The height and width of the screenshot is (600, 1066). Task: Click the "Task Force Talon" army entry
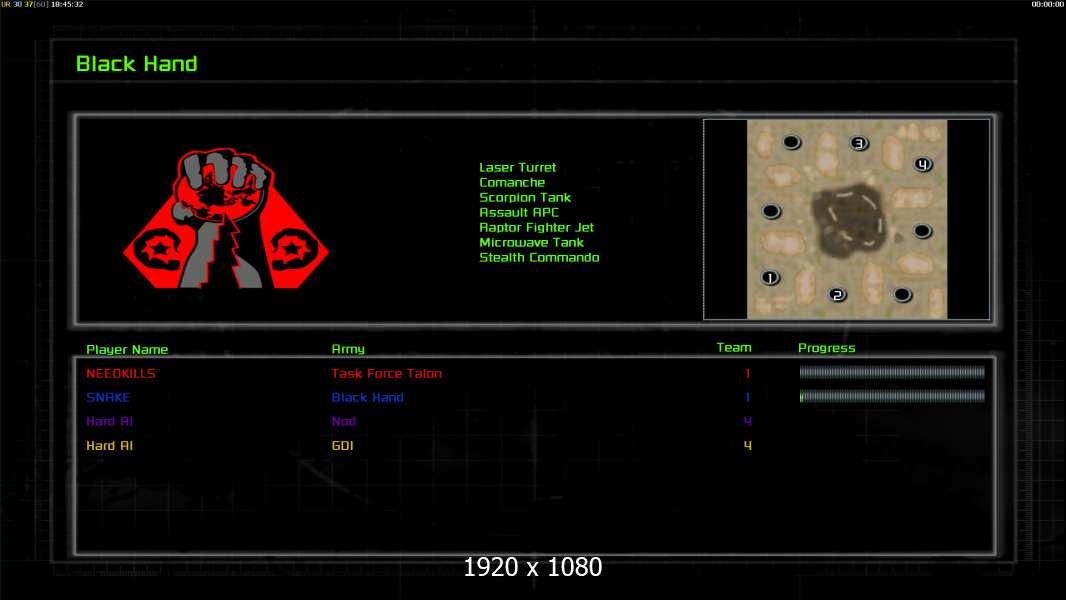tap(387, 373)
